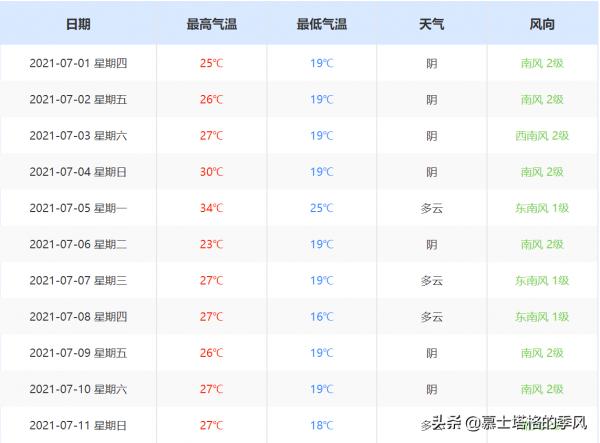The height and width of the screenshot is (443, 600).
Task: Select the date cell 2021-07-09 星期五
Action: pyautogui.click(x=78, y=353)
